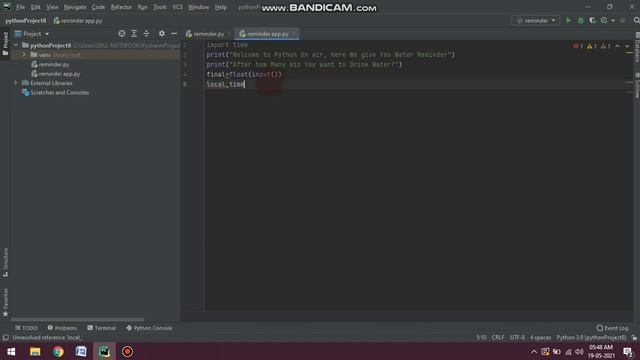Click the stop button in the run toolbar
The image size is (640, 360).
tap(622, 20)
